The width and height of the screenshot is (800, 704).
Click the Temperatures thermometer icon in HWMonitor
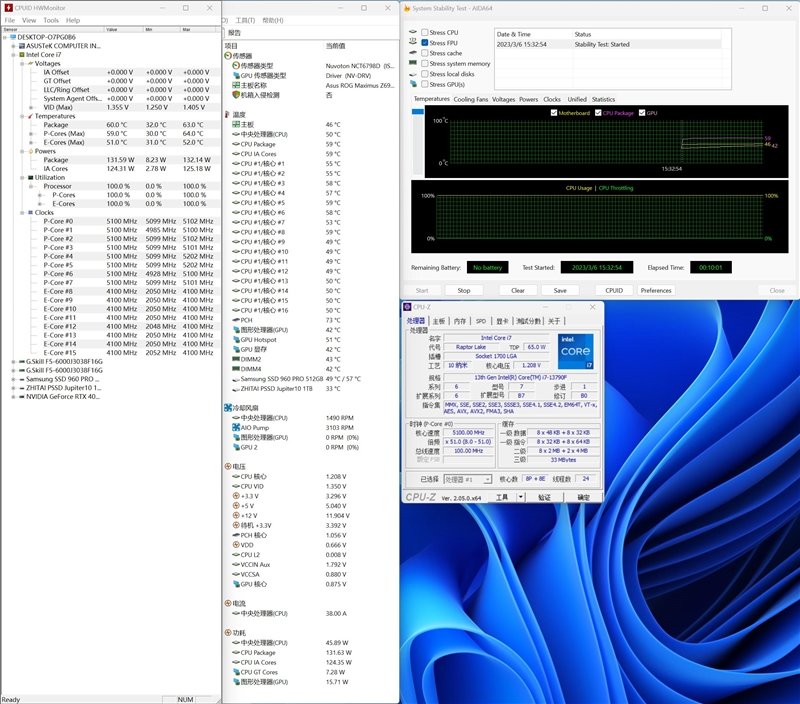31,116
